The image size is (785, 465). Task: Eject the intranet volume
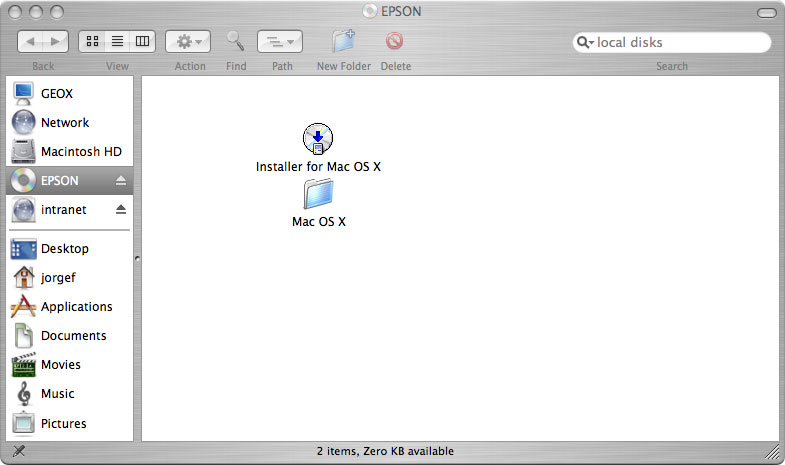121,209
